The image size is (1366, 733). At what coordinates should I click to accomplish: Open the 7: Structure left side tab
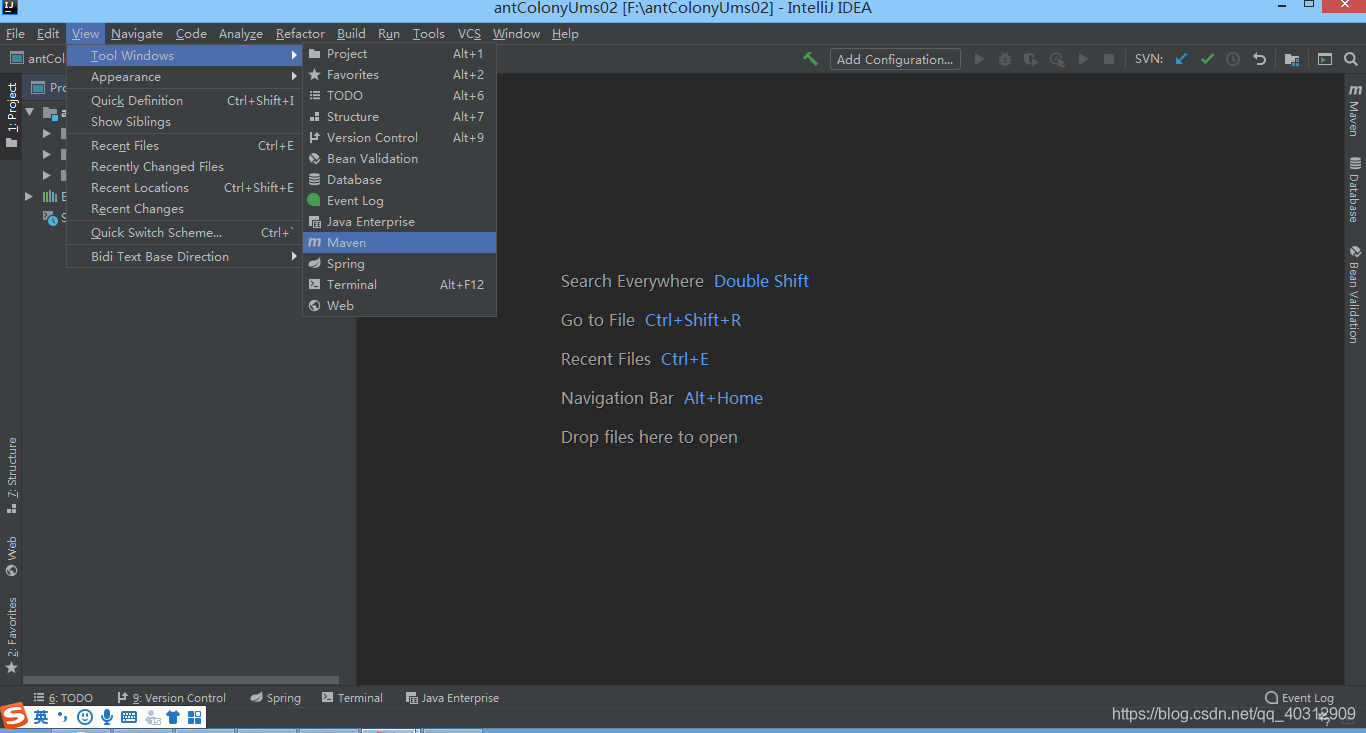11,476
